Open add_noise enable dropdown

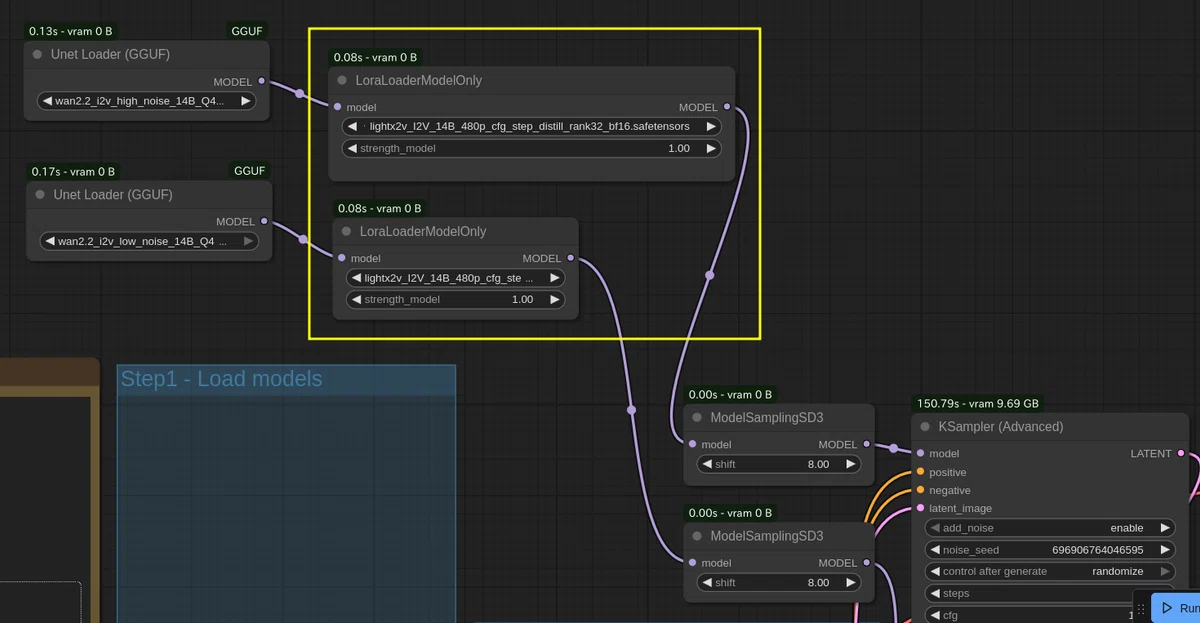(1050, 527)
